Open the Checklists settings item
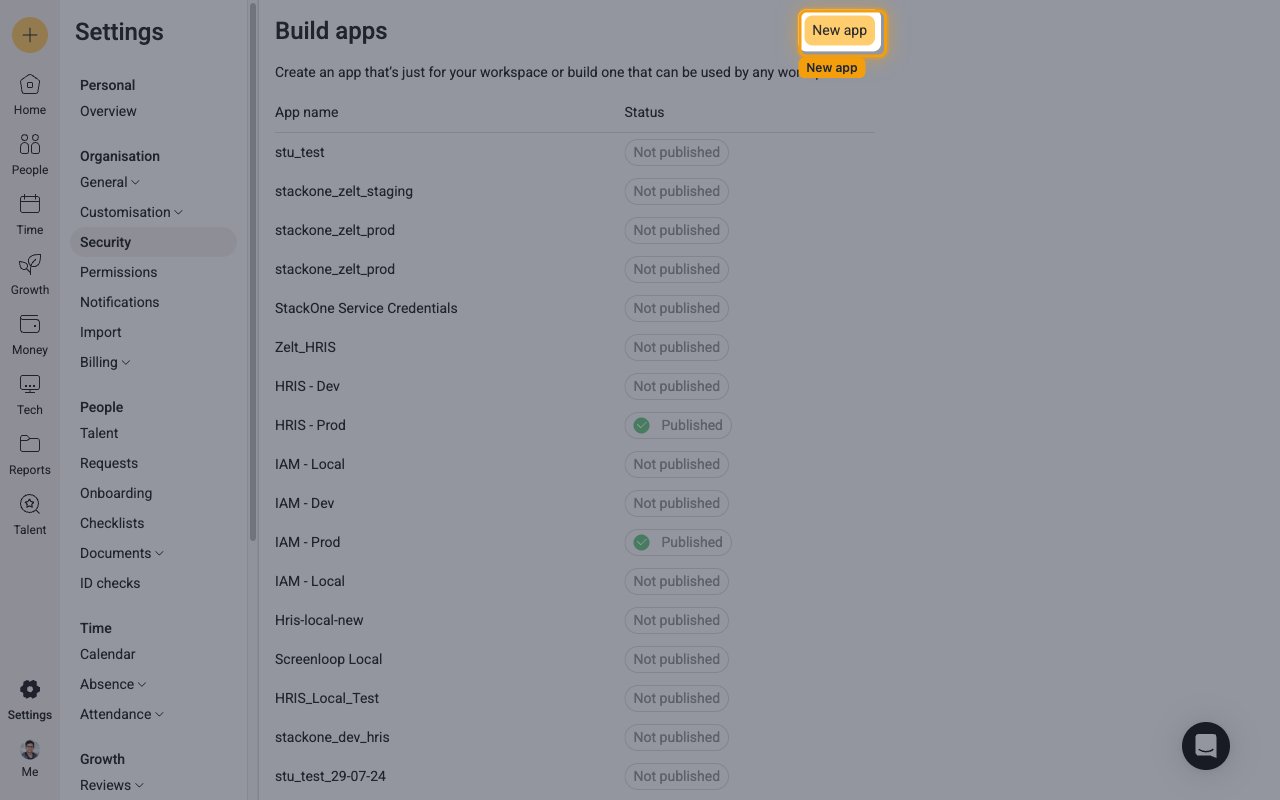The height and width of the screenshot is (800, 1280). coord(112,523)
